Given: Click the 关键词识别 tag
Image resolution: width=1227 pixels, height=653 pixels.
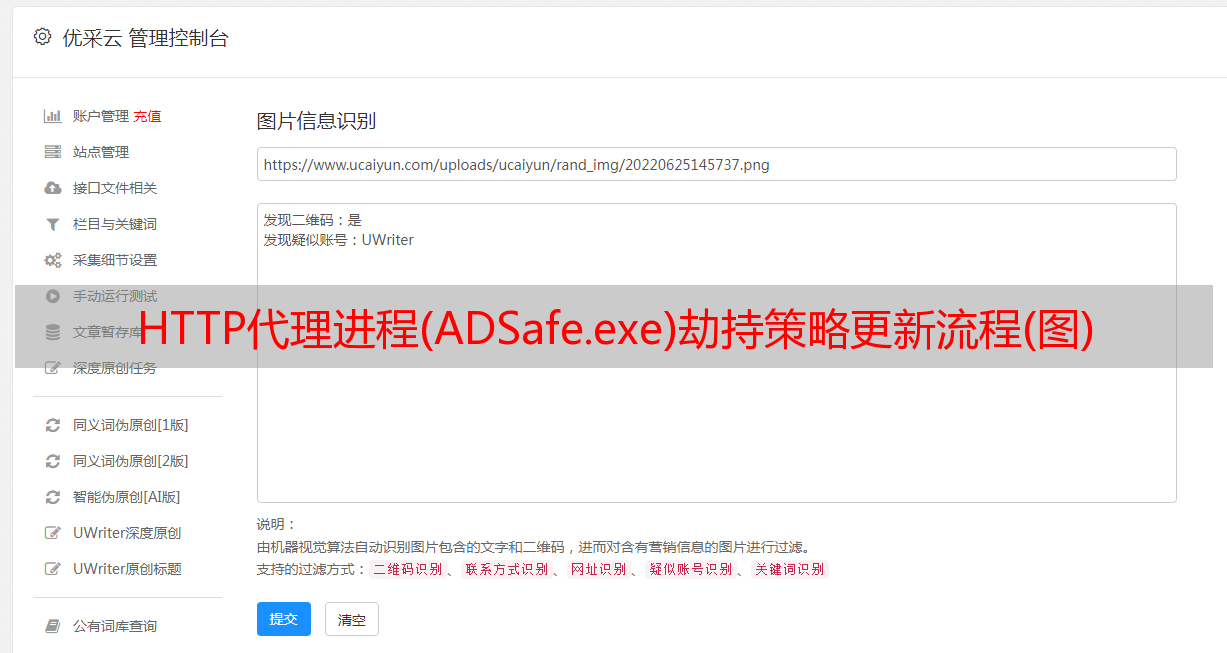Looking at the screenshot, I should pyautogui.click(x=790, y=569).
